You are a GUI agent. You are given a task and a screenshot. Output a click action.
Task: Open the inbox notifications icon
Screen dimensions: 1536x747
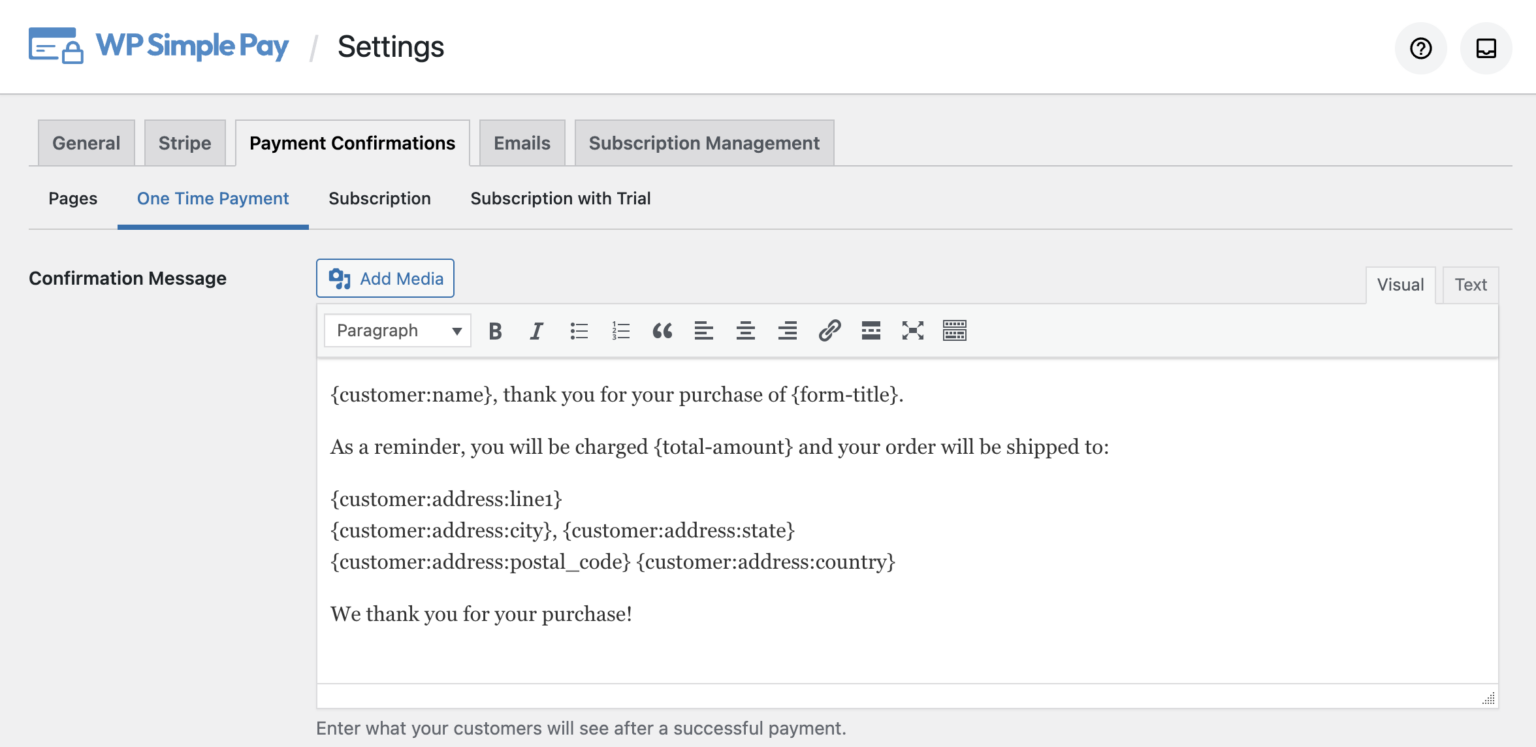coord(1486,47)
